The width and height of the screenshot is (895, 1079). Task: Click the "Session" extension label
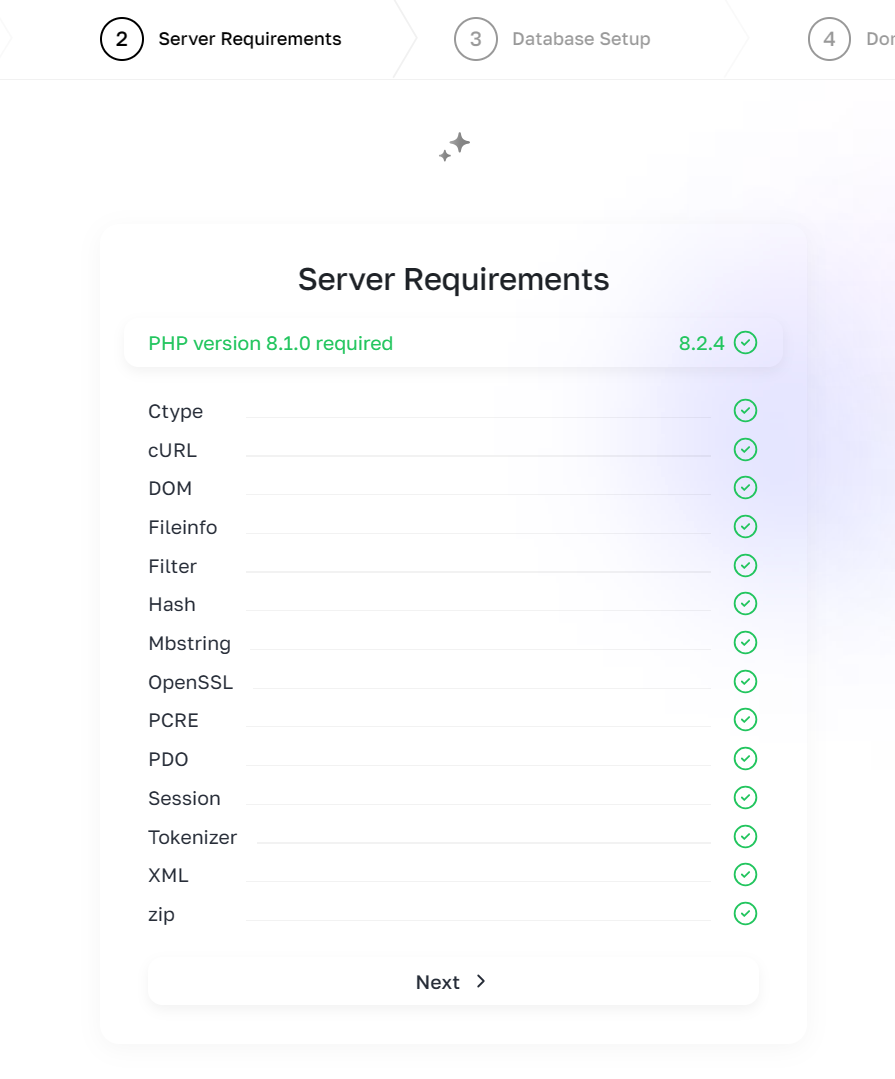184,798
